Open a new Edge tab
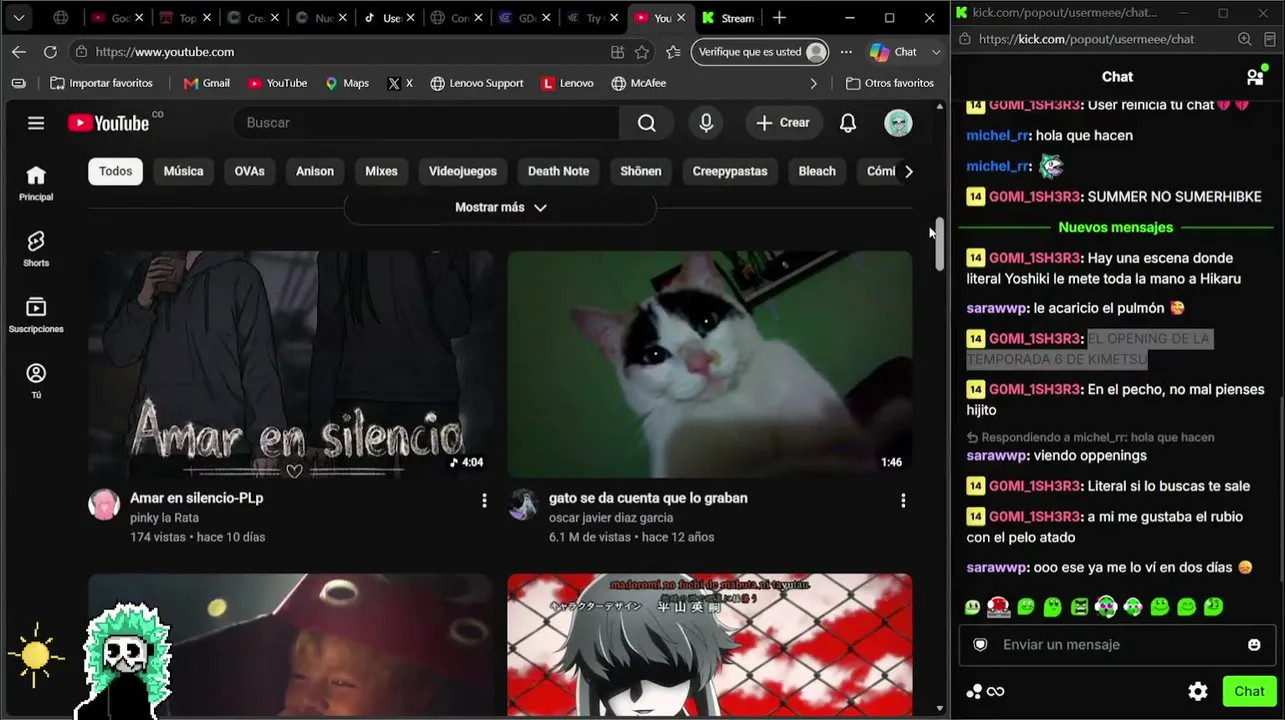1285x720 pixels. click(x=779, y=18)
